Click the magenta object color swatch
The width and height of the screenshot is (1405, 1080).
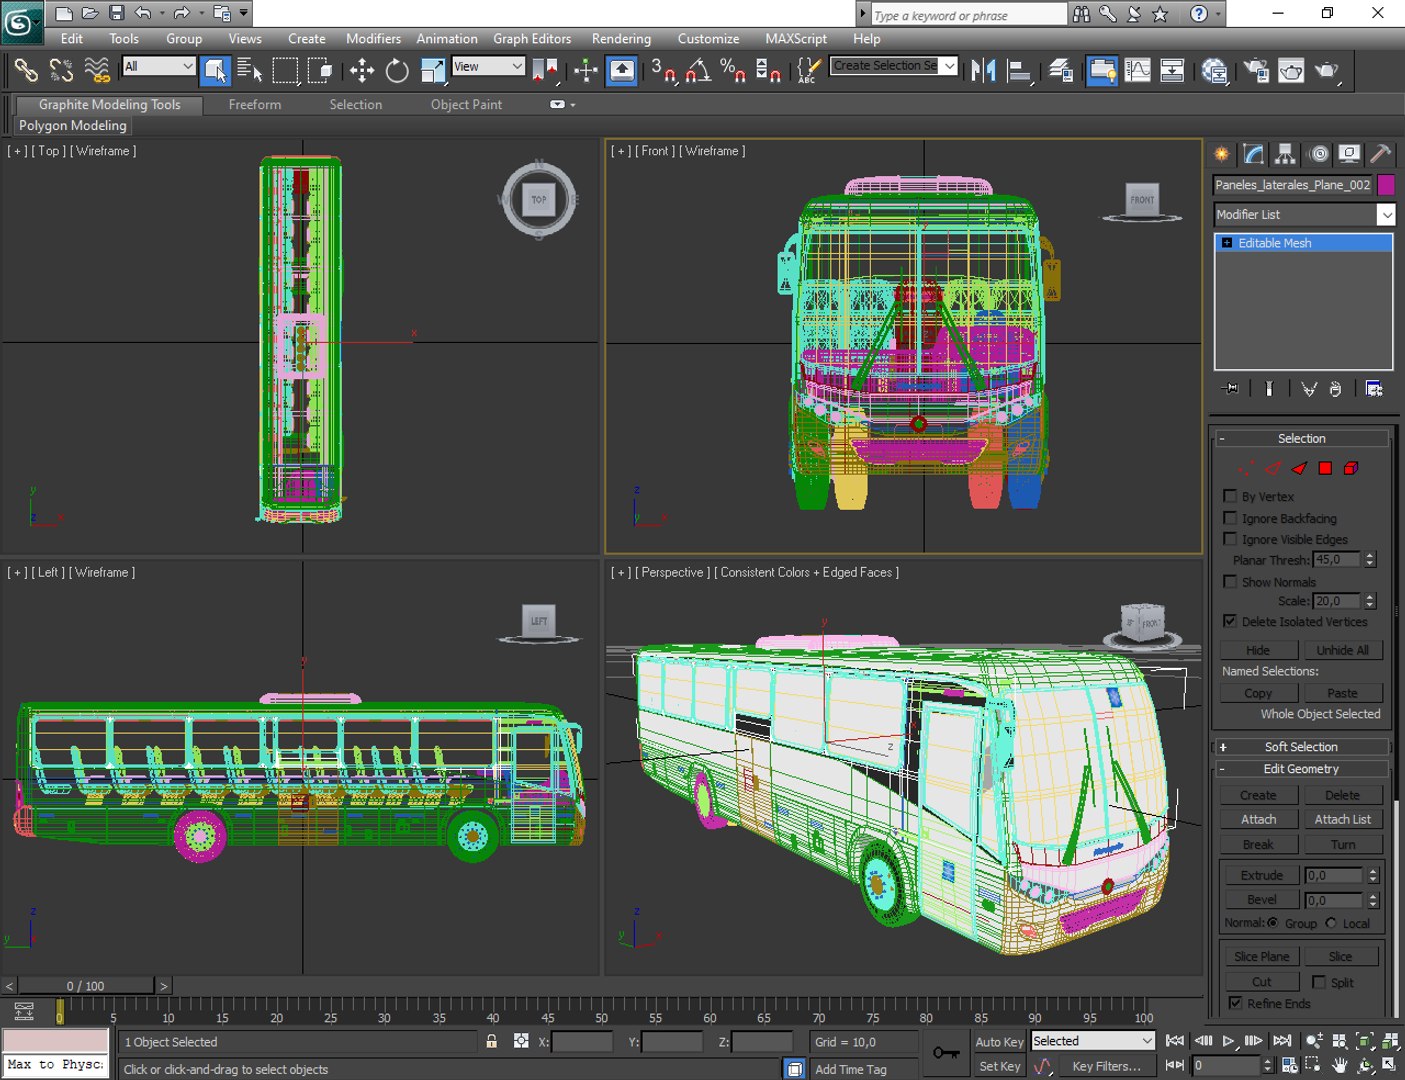pos(1386,185)
